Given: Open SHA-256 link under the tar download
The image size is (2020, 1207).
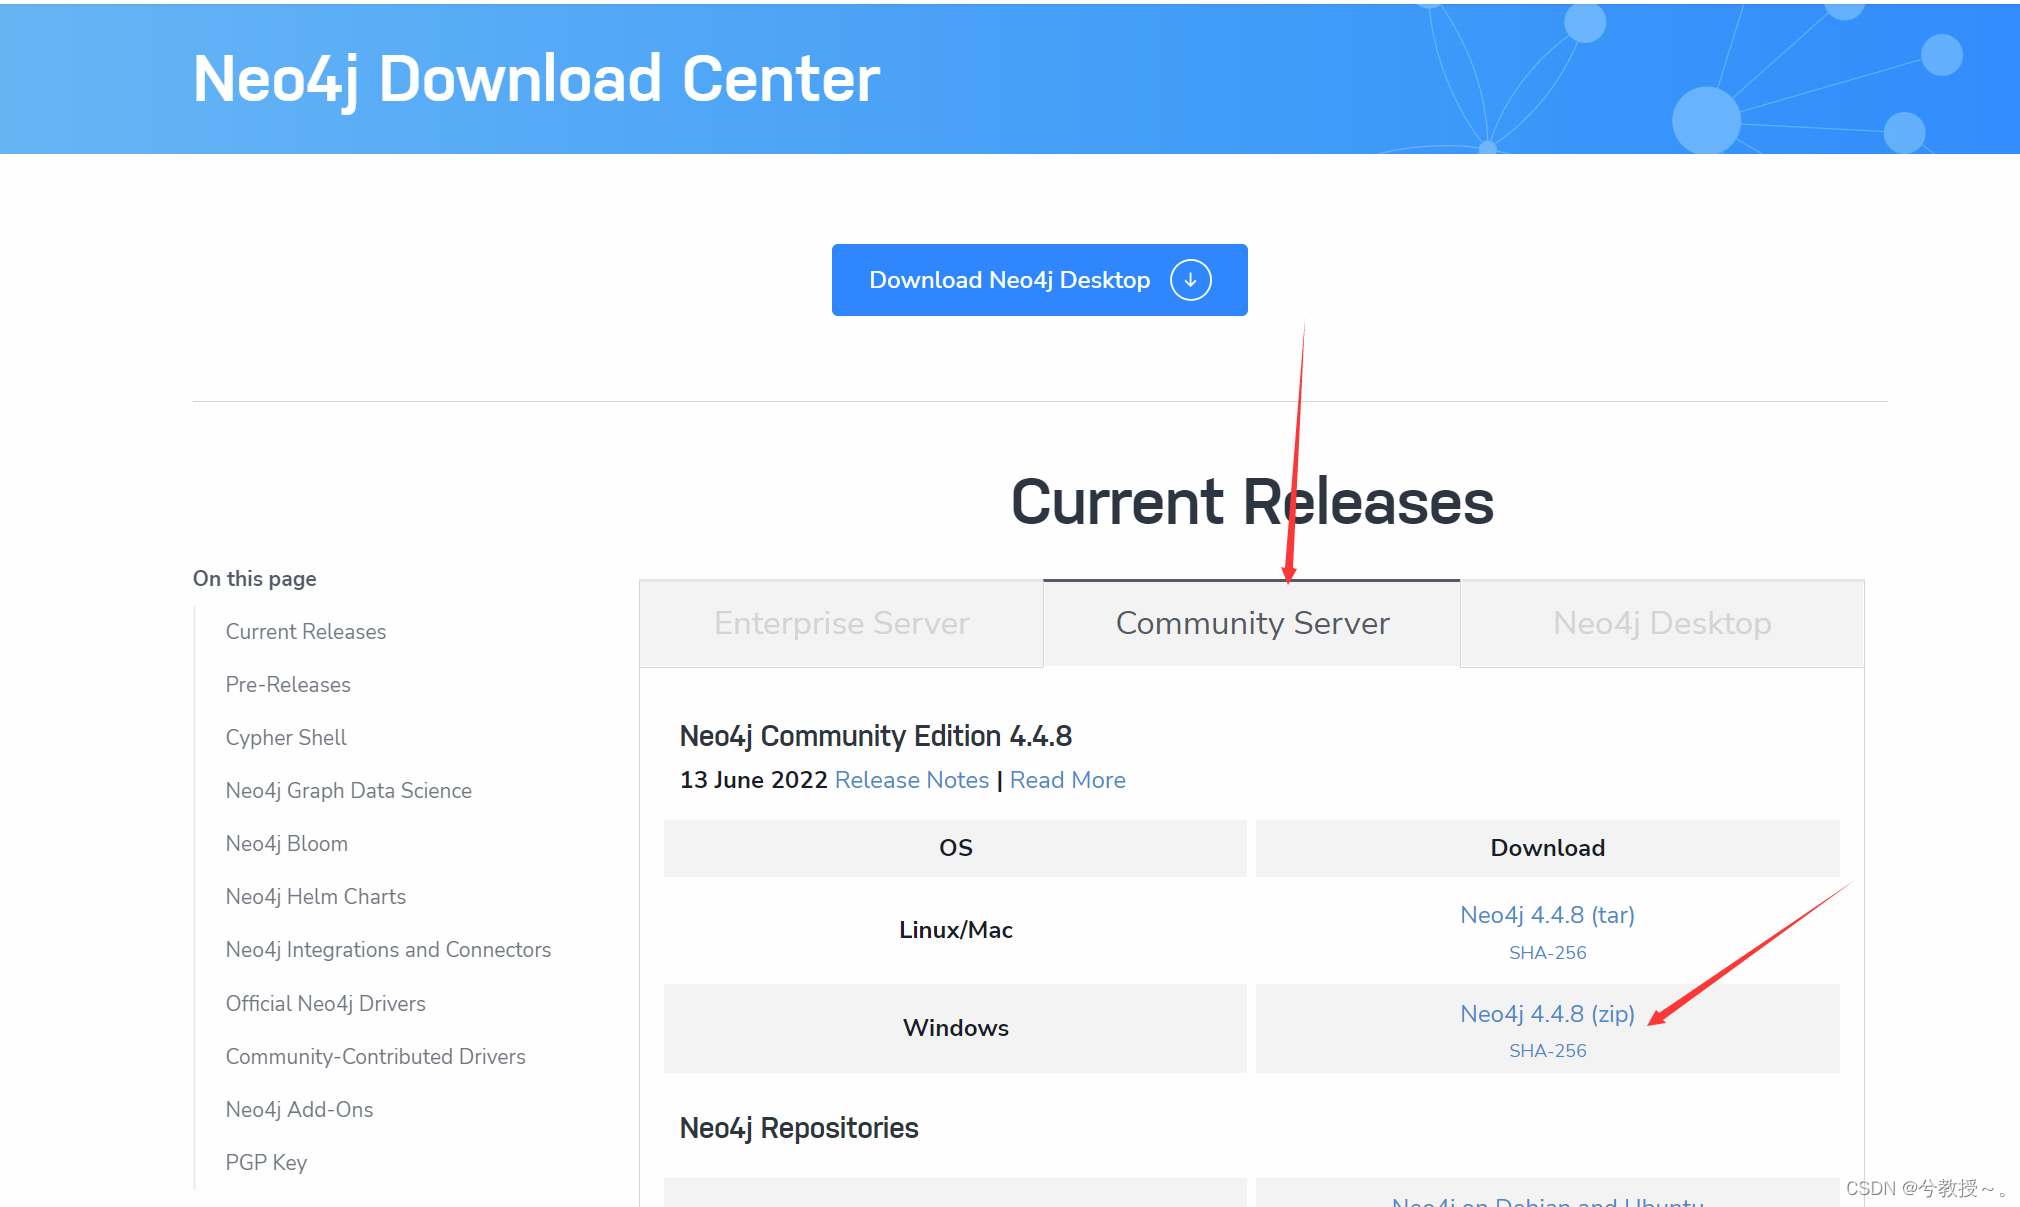Looking at the screenshot, I should pos(1547,953).
